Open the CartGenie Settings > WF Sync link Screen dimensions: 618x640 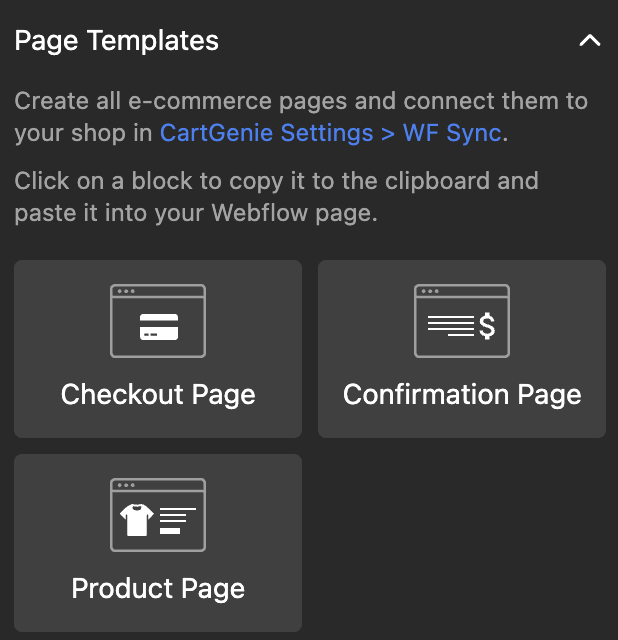click(331, 133)
